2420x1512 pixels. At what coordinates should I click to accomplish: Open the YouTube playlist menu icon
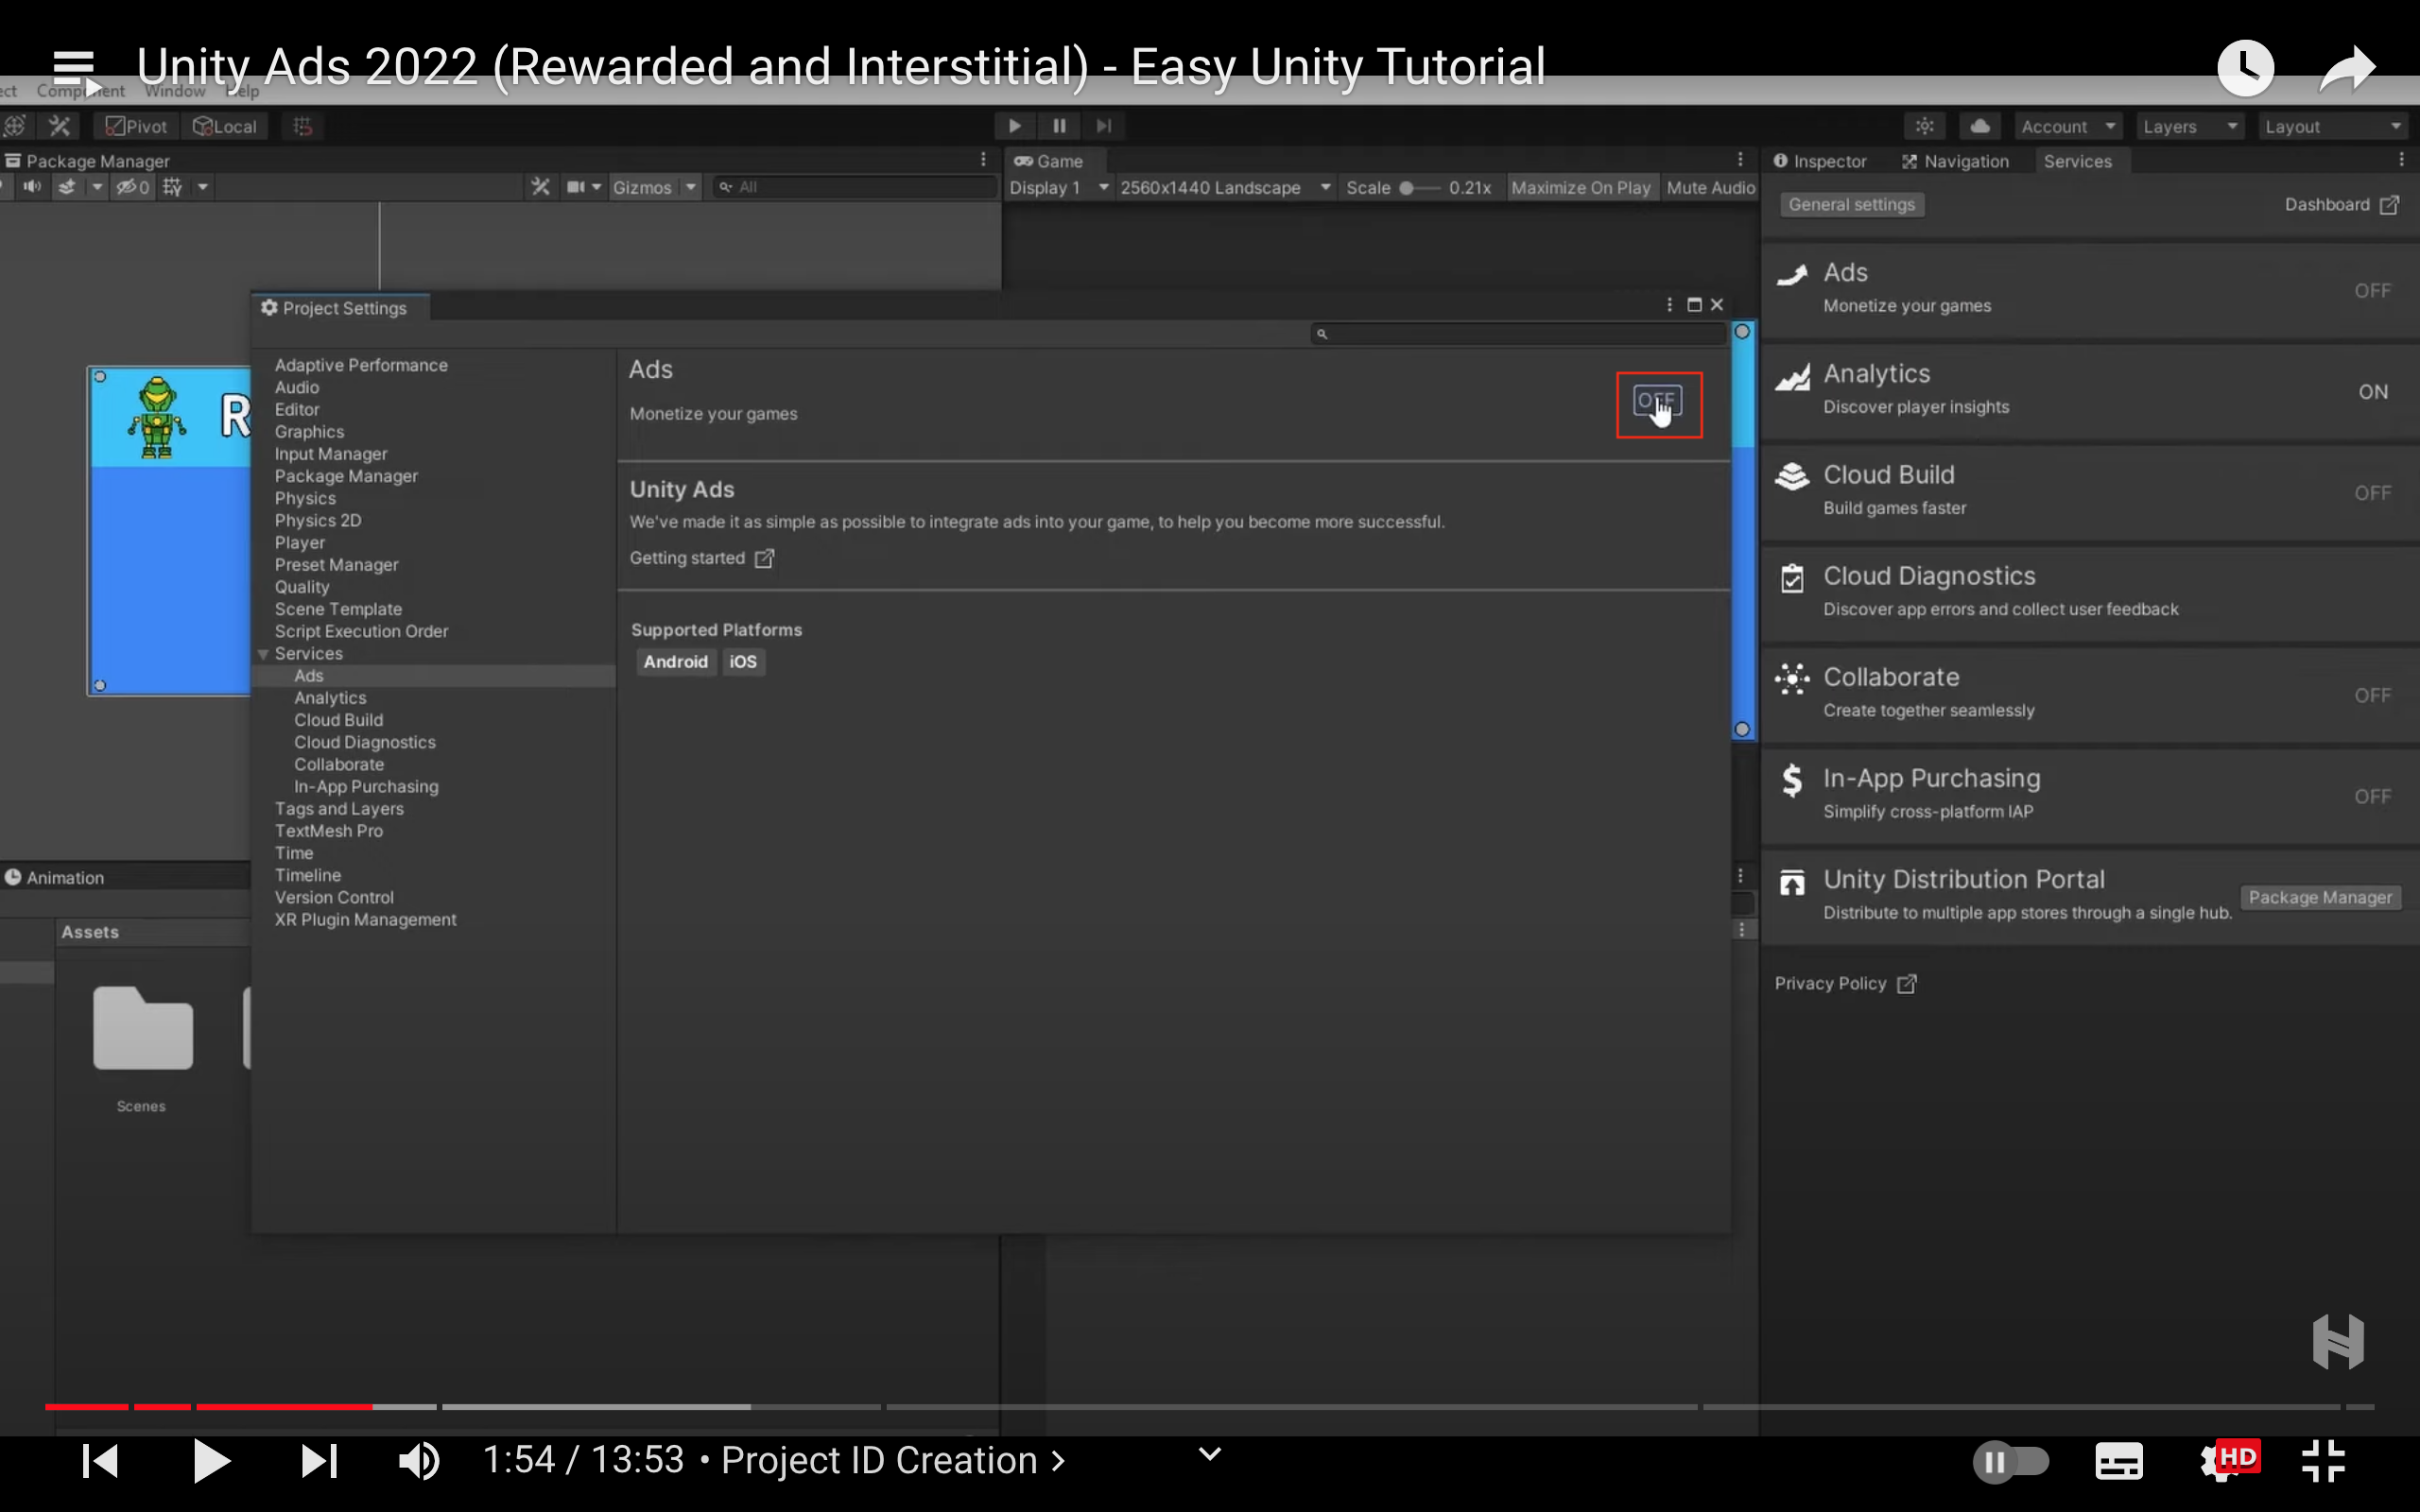[75, 70]
